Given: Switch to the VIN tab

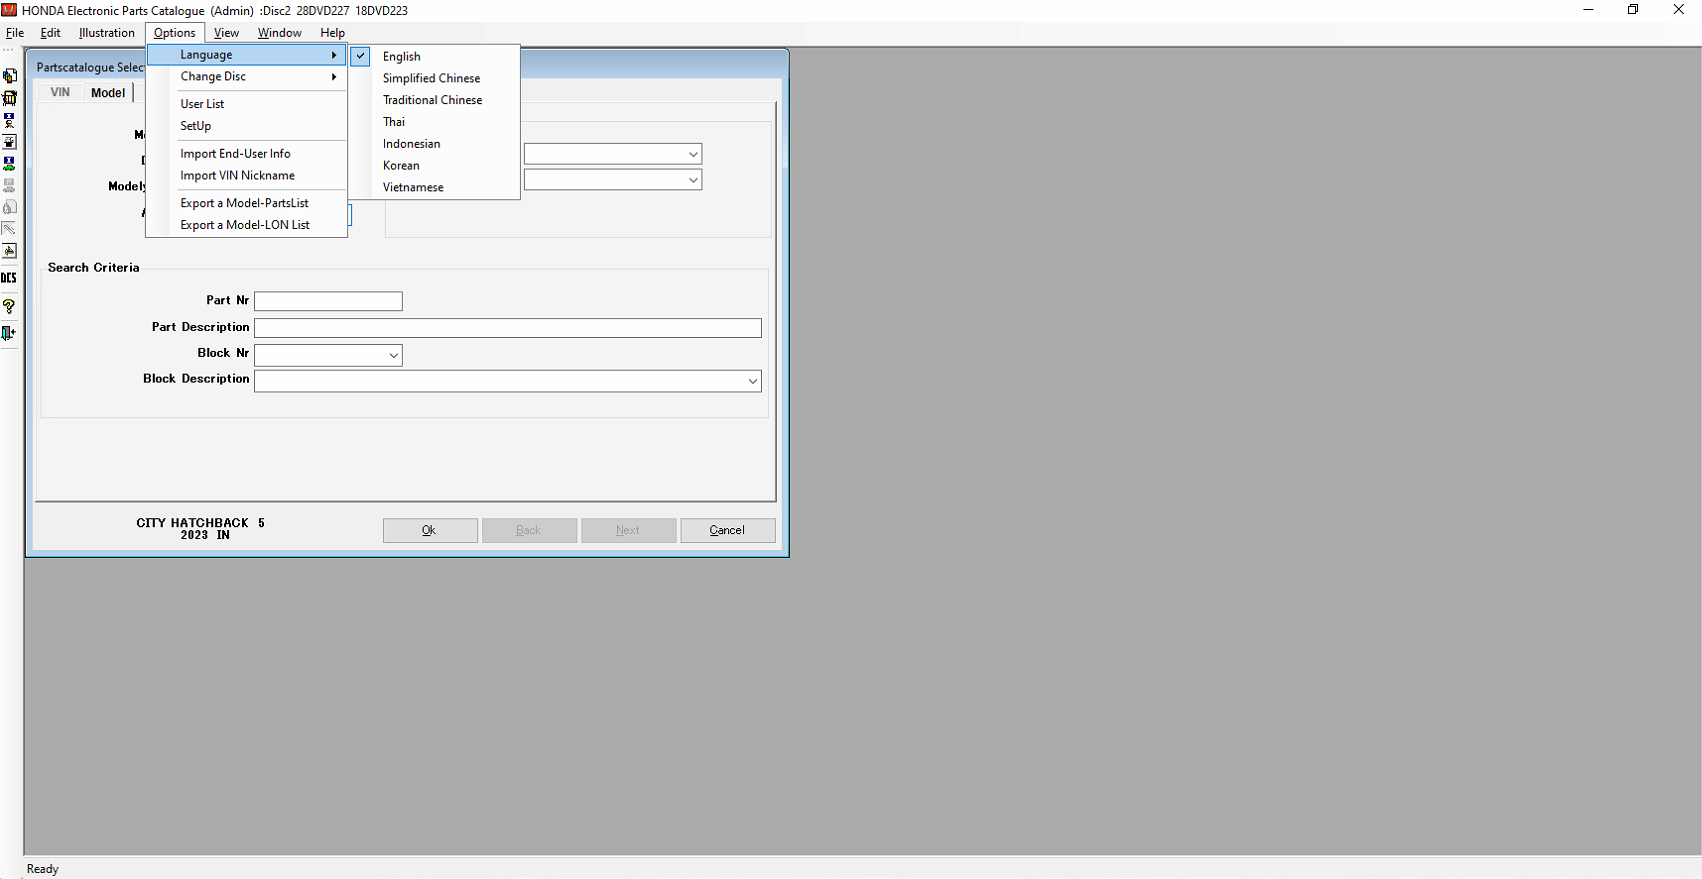Looking at the screenshot, I should coord(60,92).
